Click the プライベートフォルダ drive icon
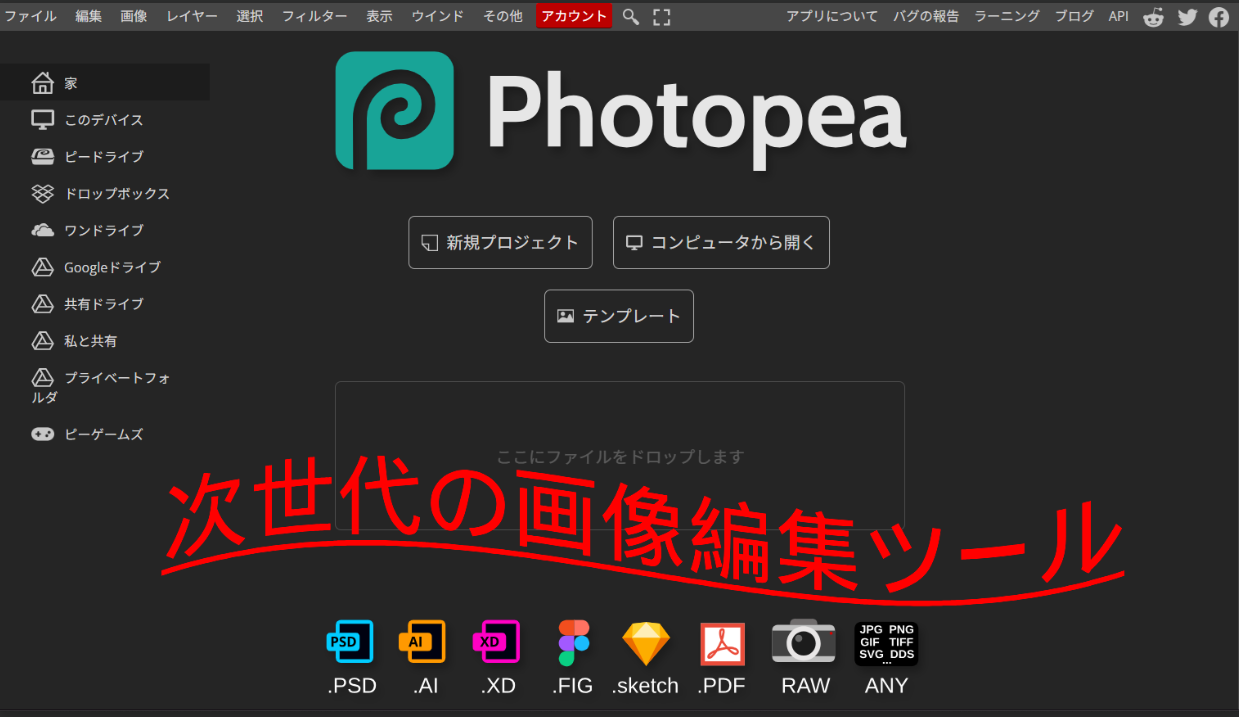Image resolution: width=1239 pixels, height=717 pixels. pos(42,378)
